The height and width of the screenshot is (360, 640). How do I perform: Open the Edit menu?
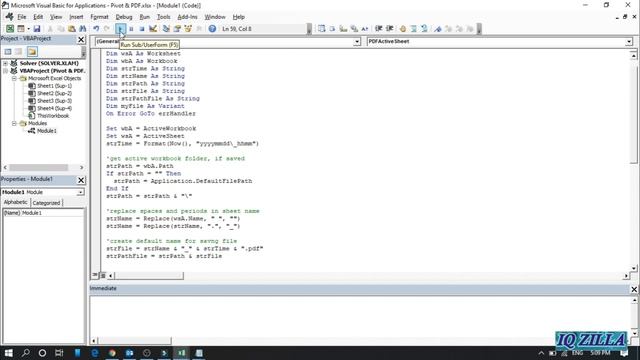[38, 17]
